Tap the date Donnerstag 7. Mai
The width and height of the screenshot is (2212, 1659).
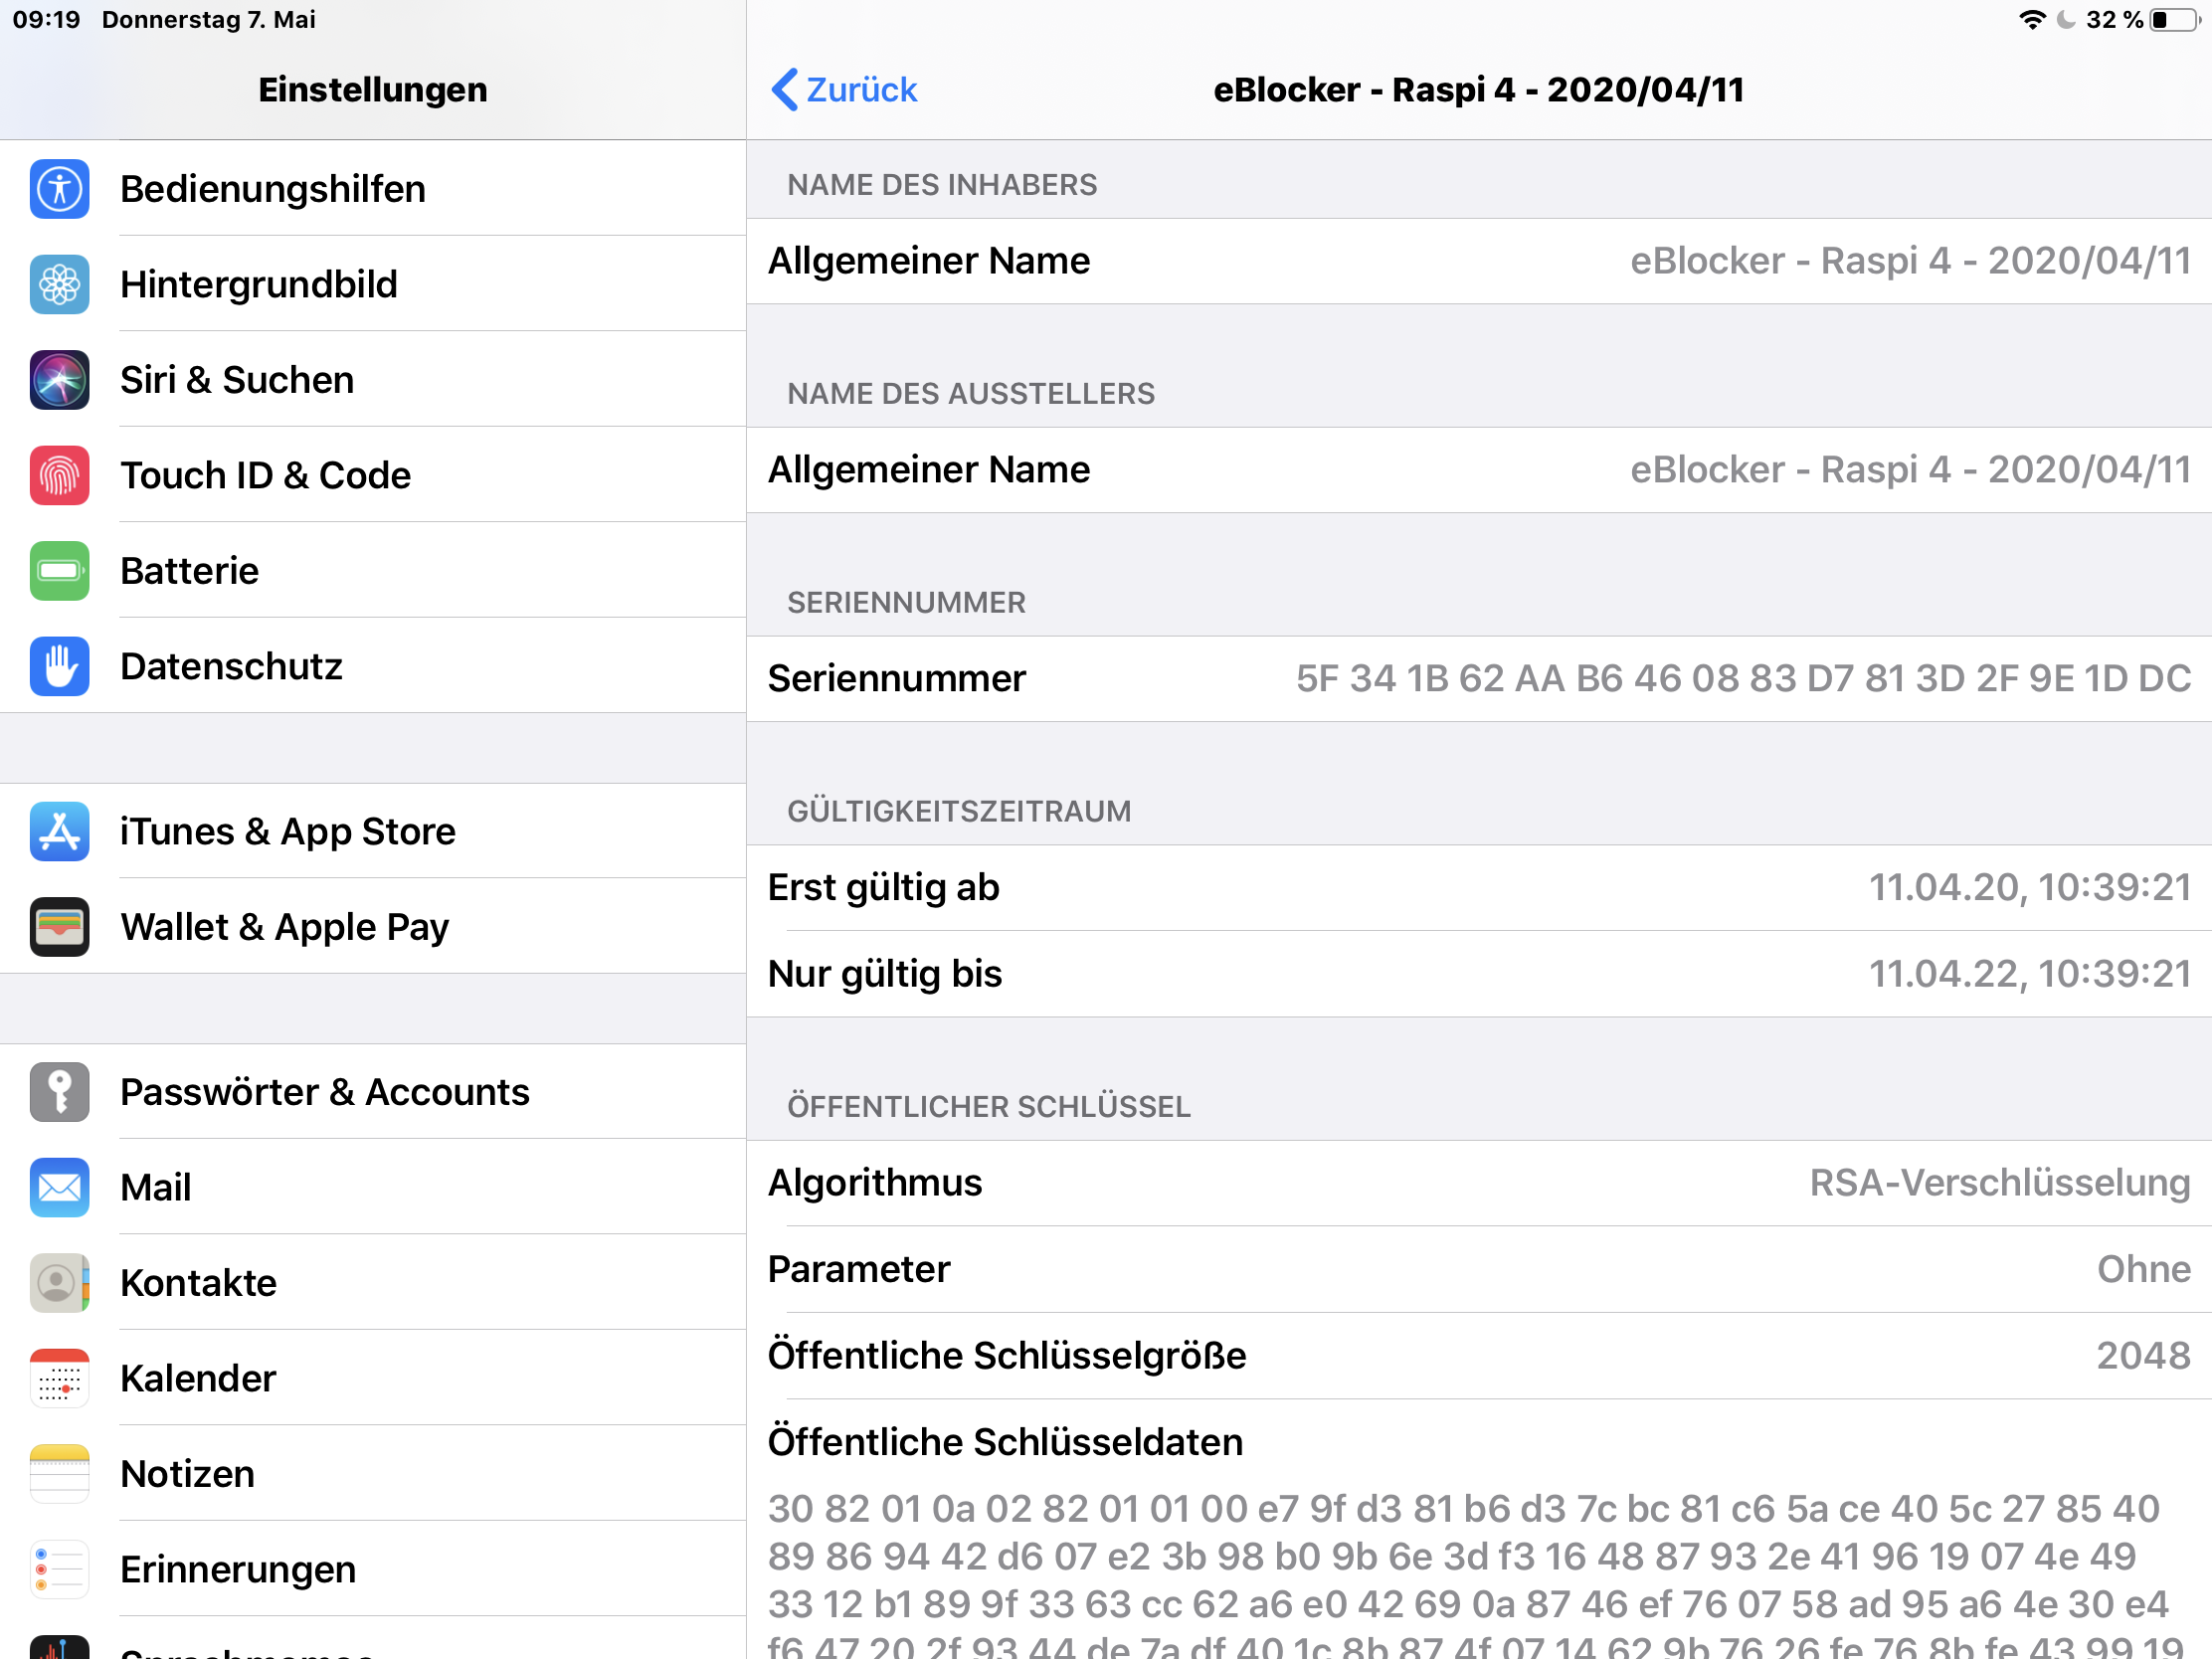click(x=209, y=20)
